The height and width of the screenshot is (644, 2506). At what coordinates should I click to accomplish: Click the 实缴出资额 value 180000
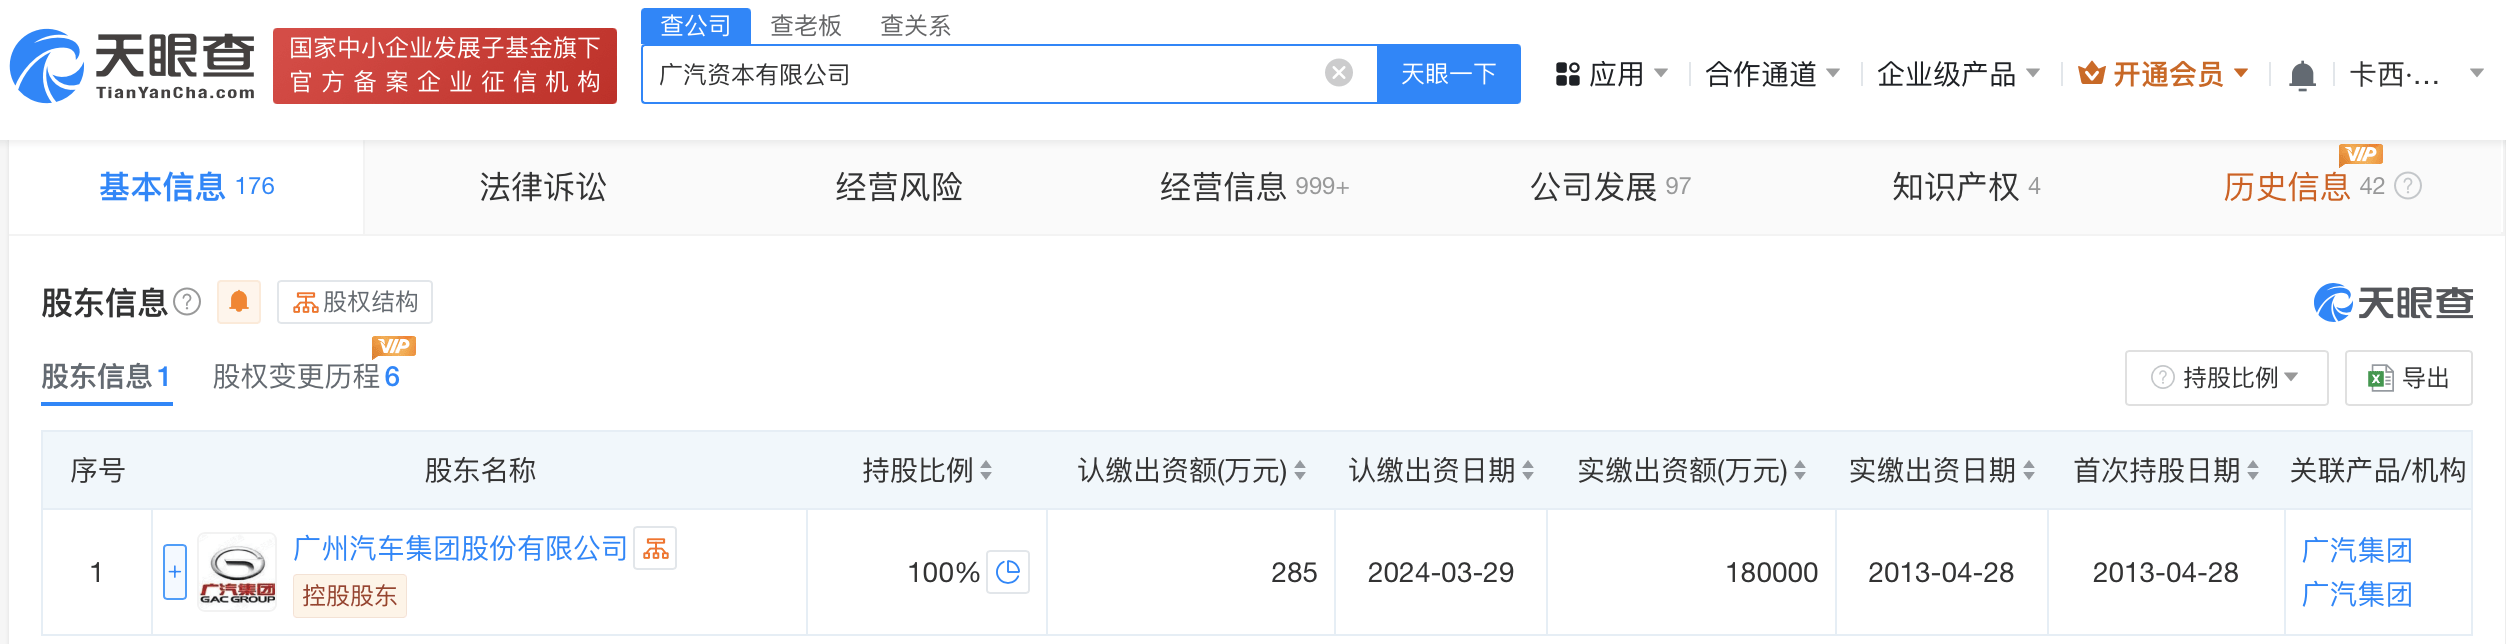pos(1771,573)
